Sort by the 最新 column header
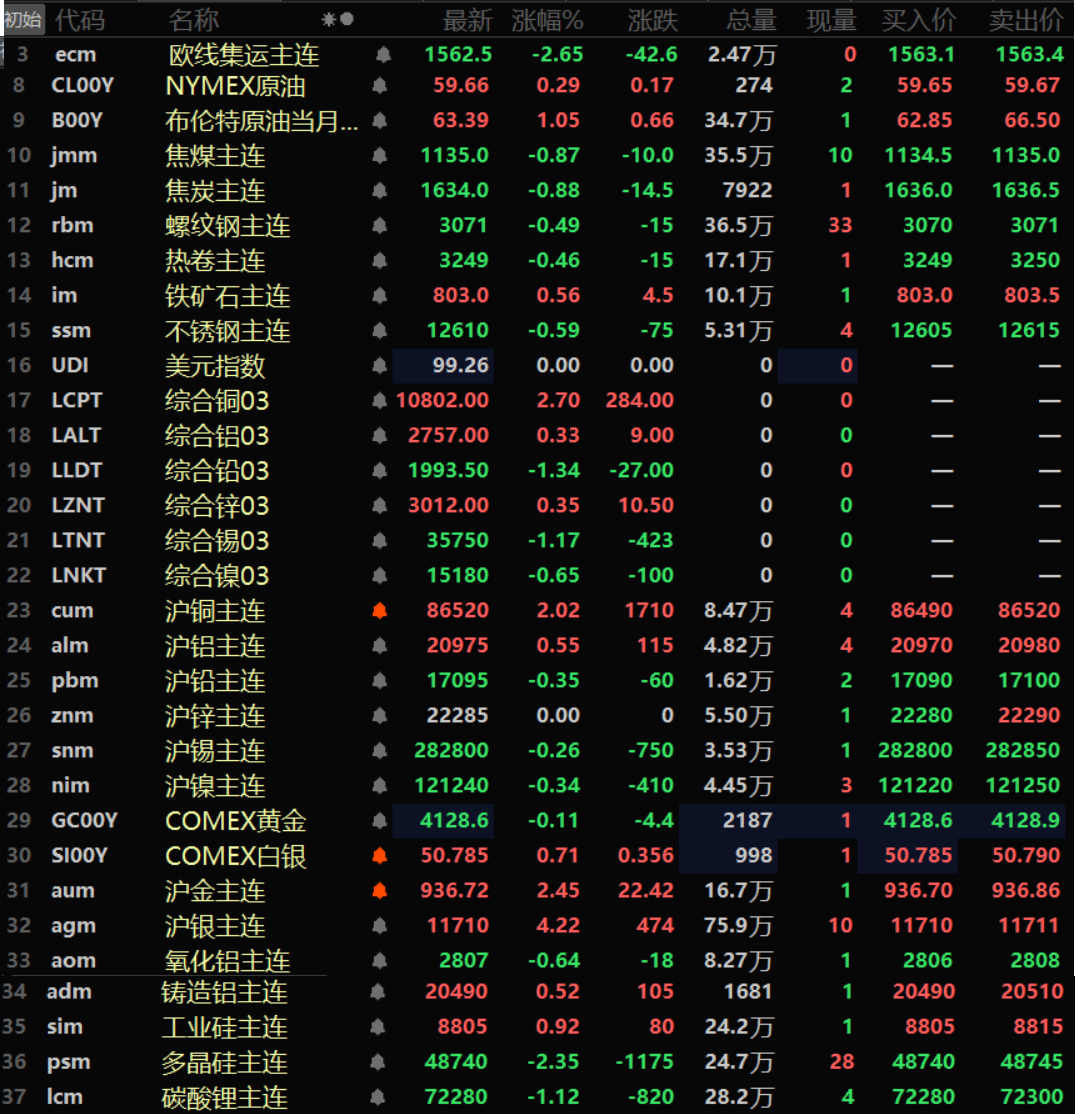The image size is (1076, 1114). coord(467,19)
